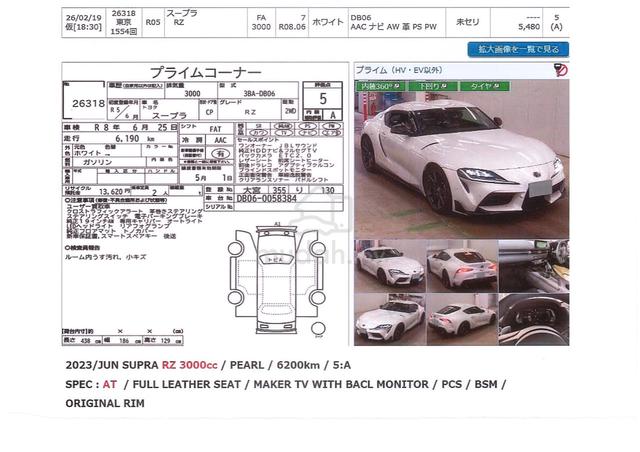Click the header date 26/02/19 cell
The image size is (640, 452).
point(84,22)
